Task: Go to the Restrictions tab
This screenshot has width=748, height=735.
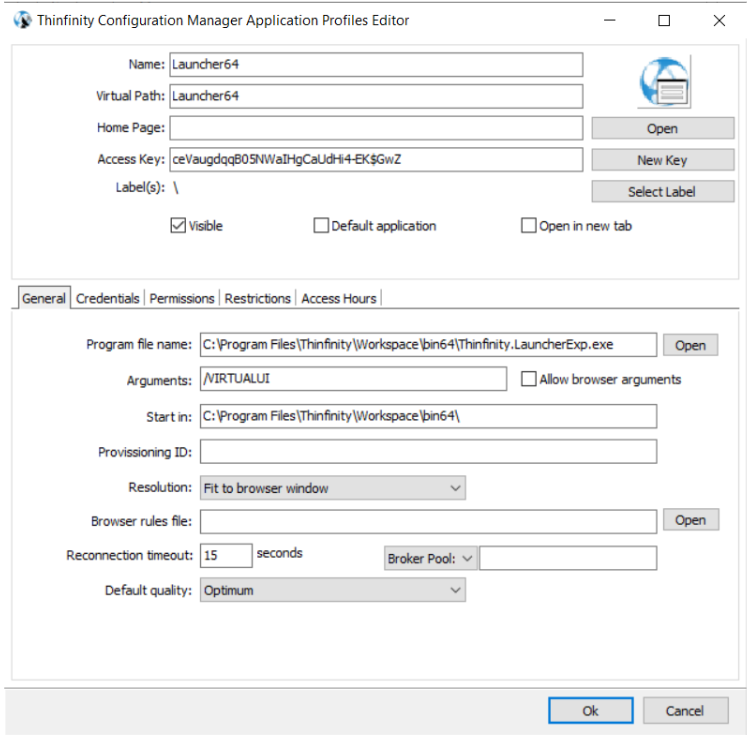Action: coord(258,299)
